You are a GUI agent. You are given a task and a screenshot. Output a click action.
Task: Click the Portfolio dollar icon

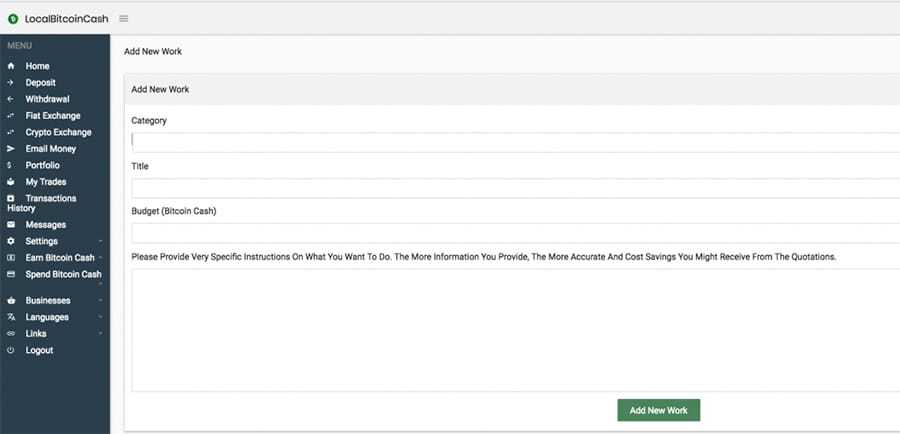pyautogui.click(x=11, y=165)
